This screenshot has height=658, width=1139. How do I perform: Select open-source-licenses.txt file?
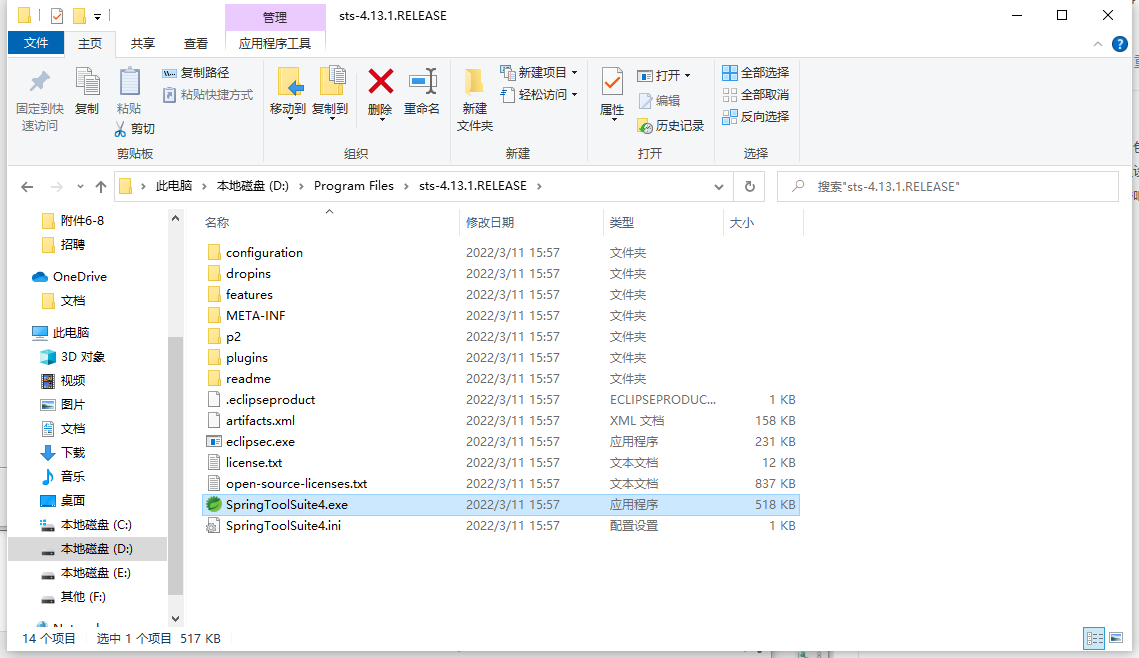tap(500, 484)
